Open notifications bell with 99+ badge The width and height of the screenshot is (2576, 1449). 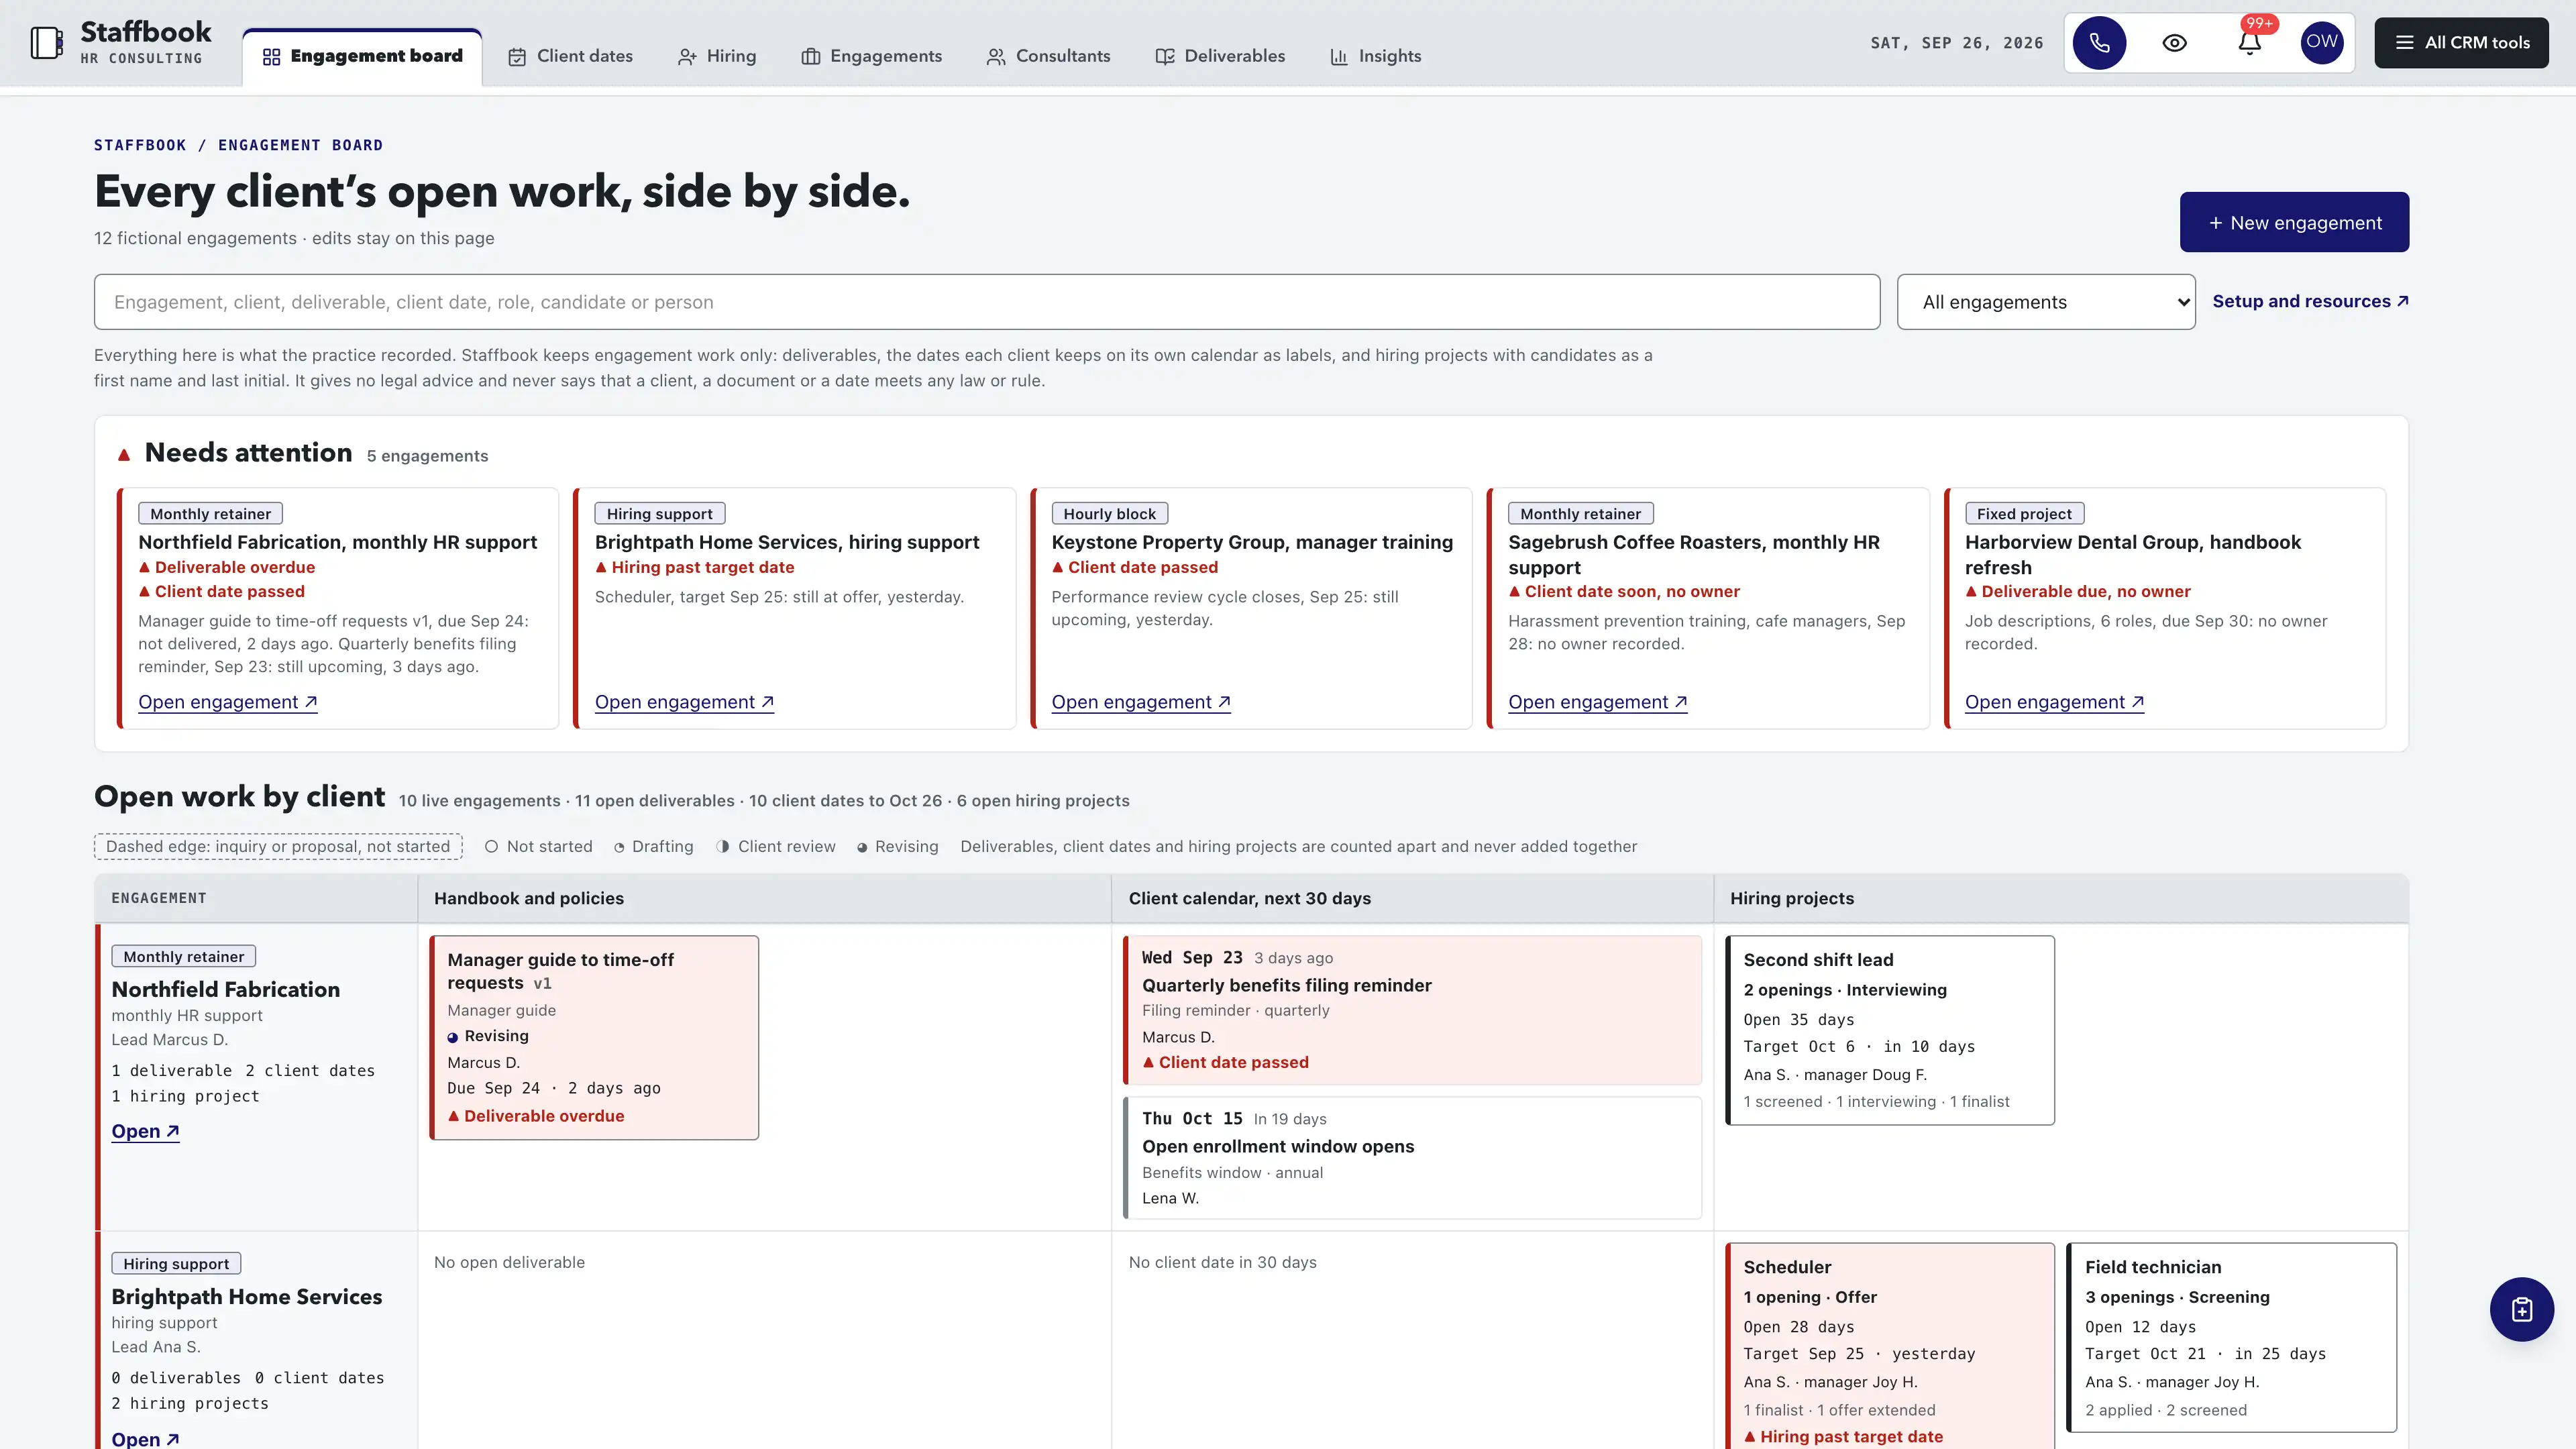(2249, 43)
